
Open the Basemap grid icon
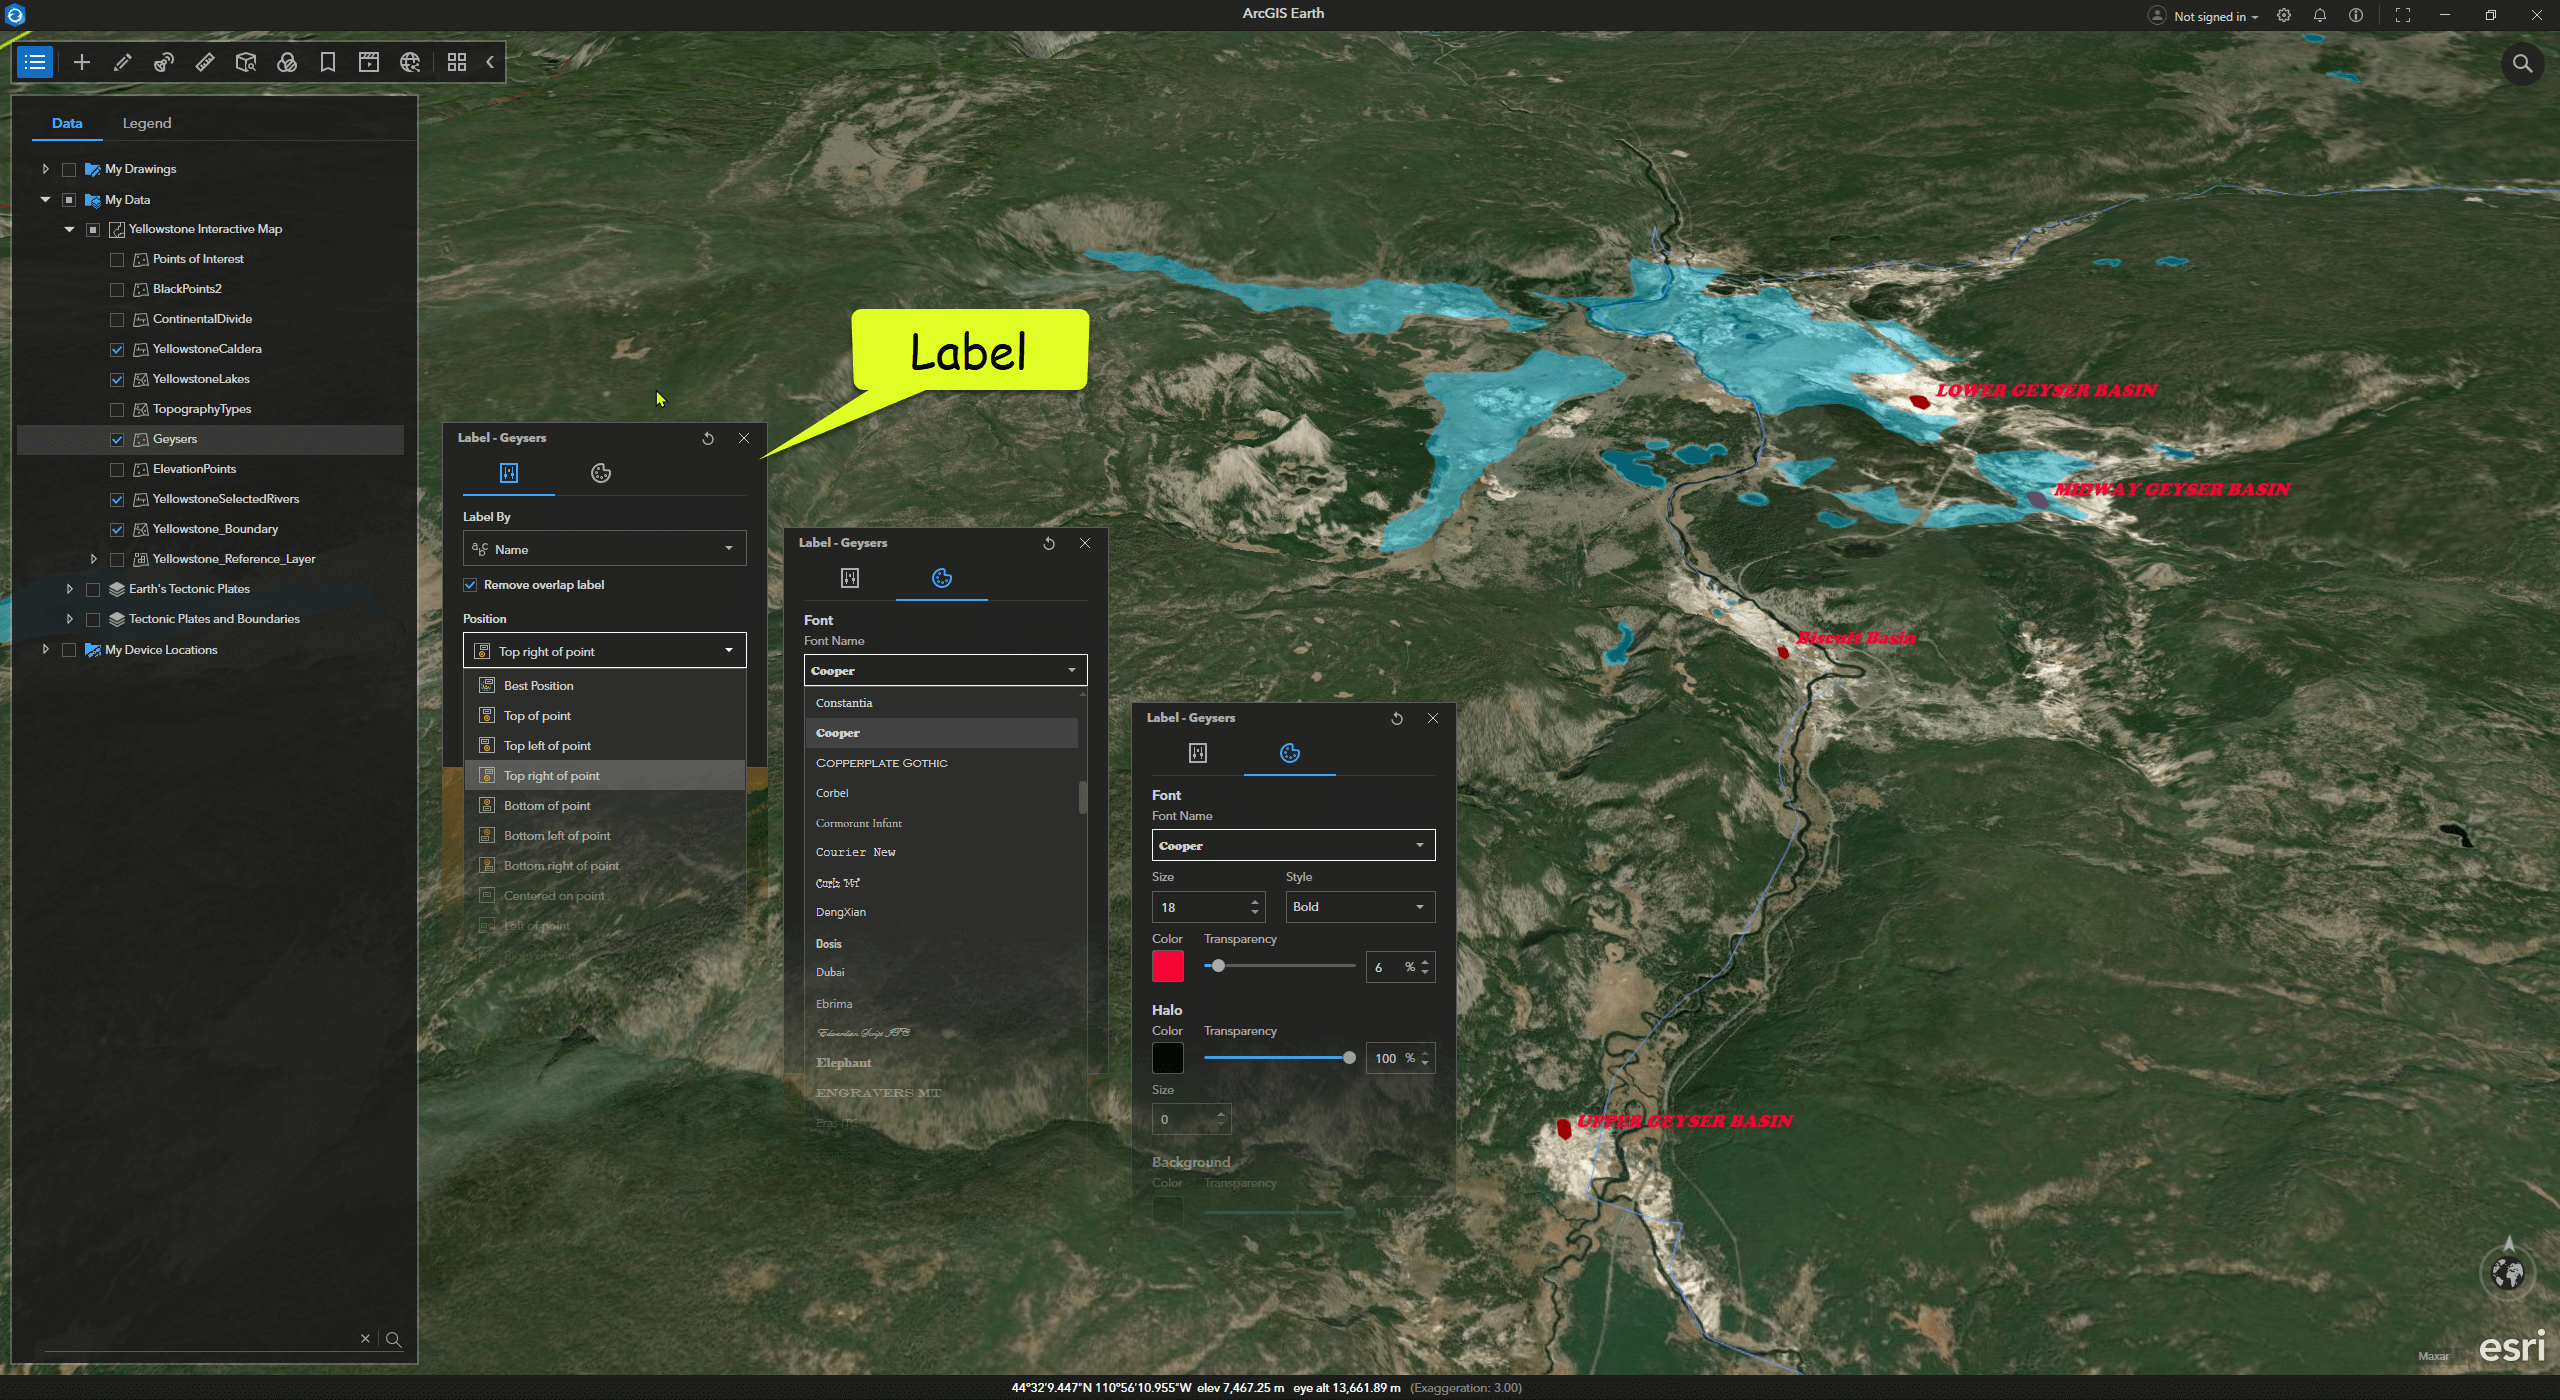click(457, 62)
